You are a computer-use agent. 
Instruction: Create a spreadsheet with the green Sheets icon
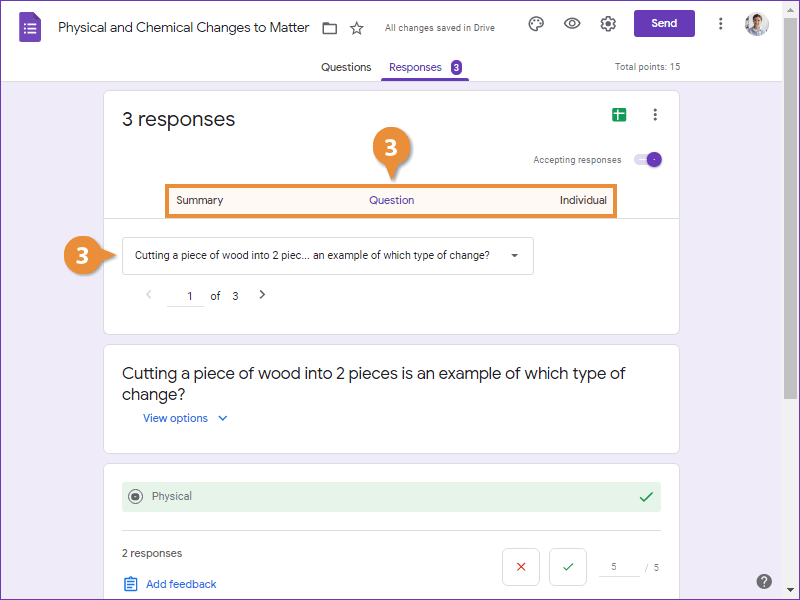(x=618, y=115)
